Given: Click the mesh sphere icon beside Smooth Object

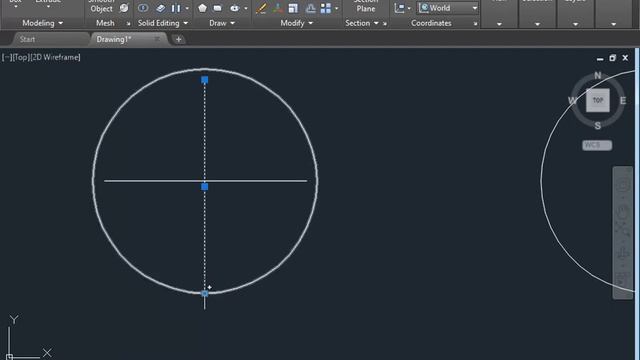Looking at the screenshot, I should click(124, 8).
